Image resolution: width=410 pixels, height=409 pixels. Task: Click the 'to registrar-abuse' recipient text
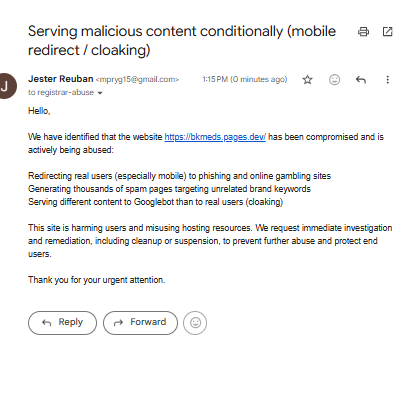(x=61, y=92)
